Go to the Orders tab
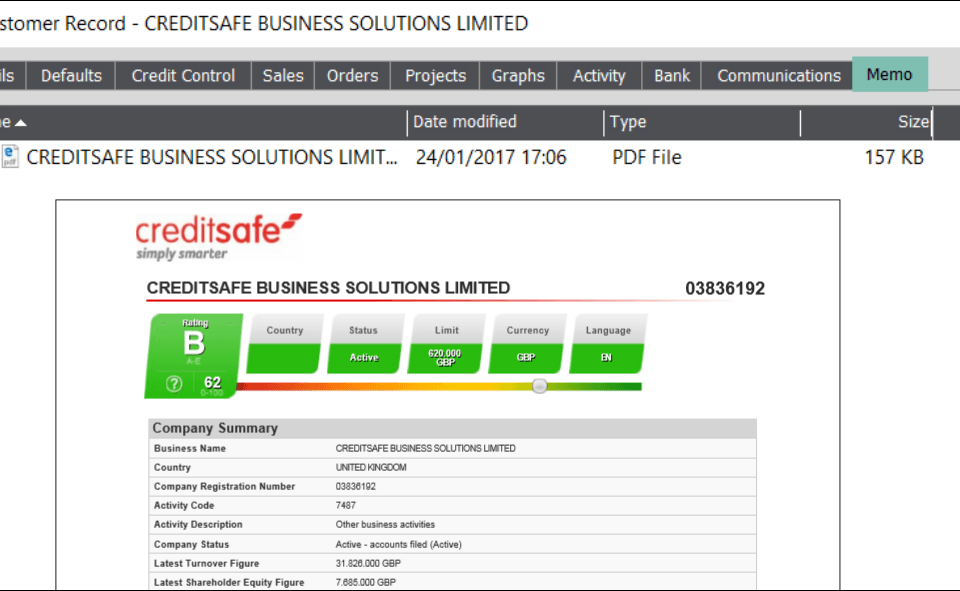 (x=352, y=75)
